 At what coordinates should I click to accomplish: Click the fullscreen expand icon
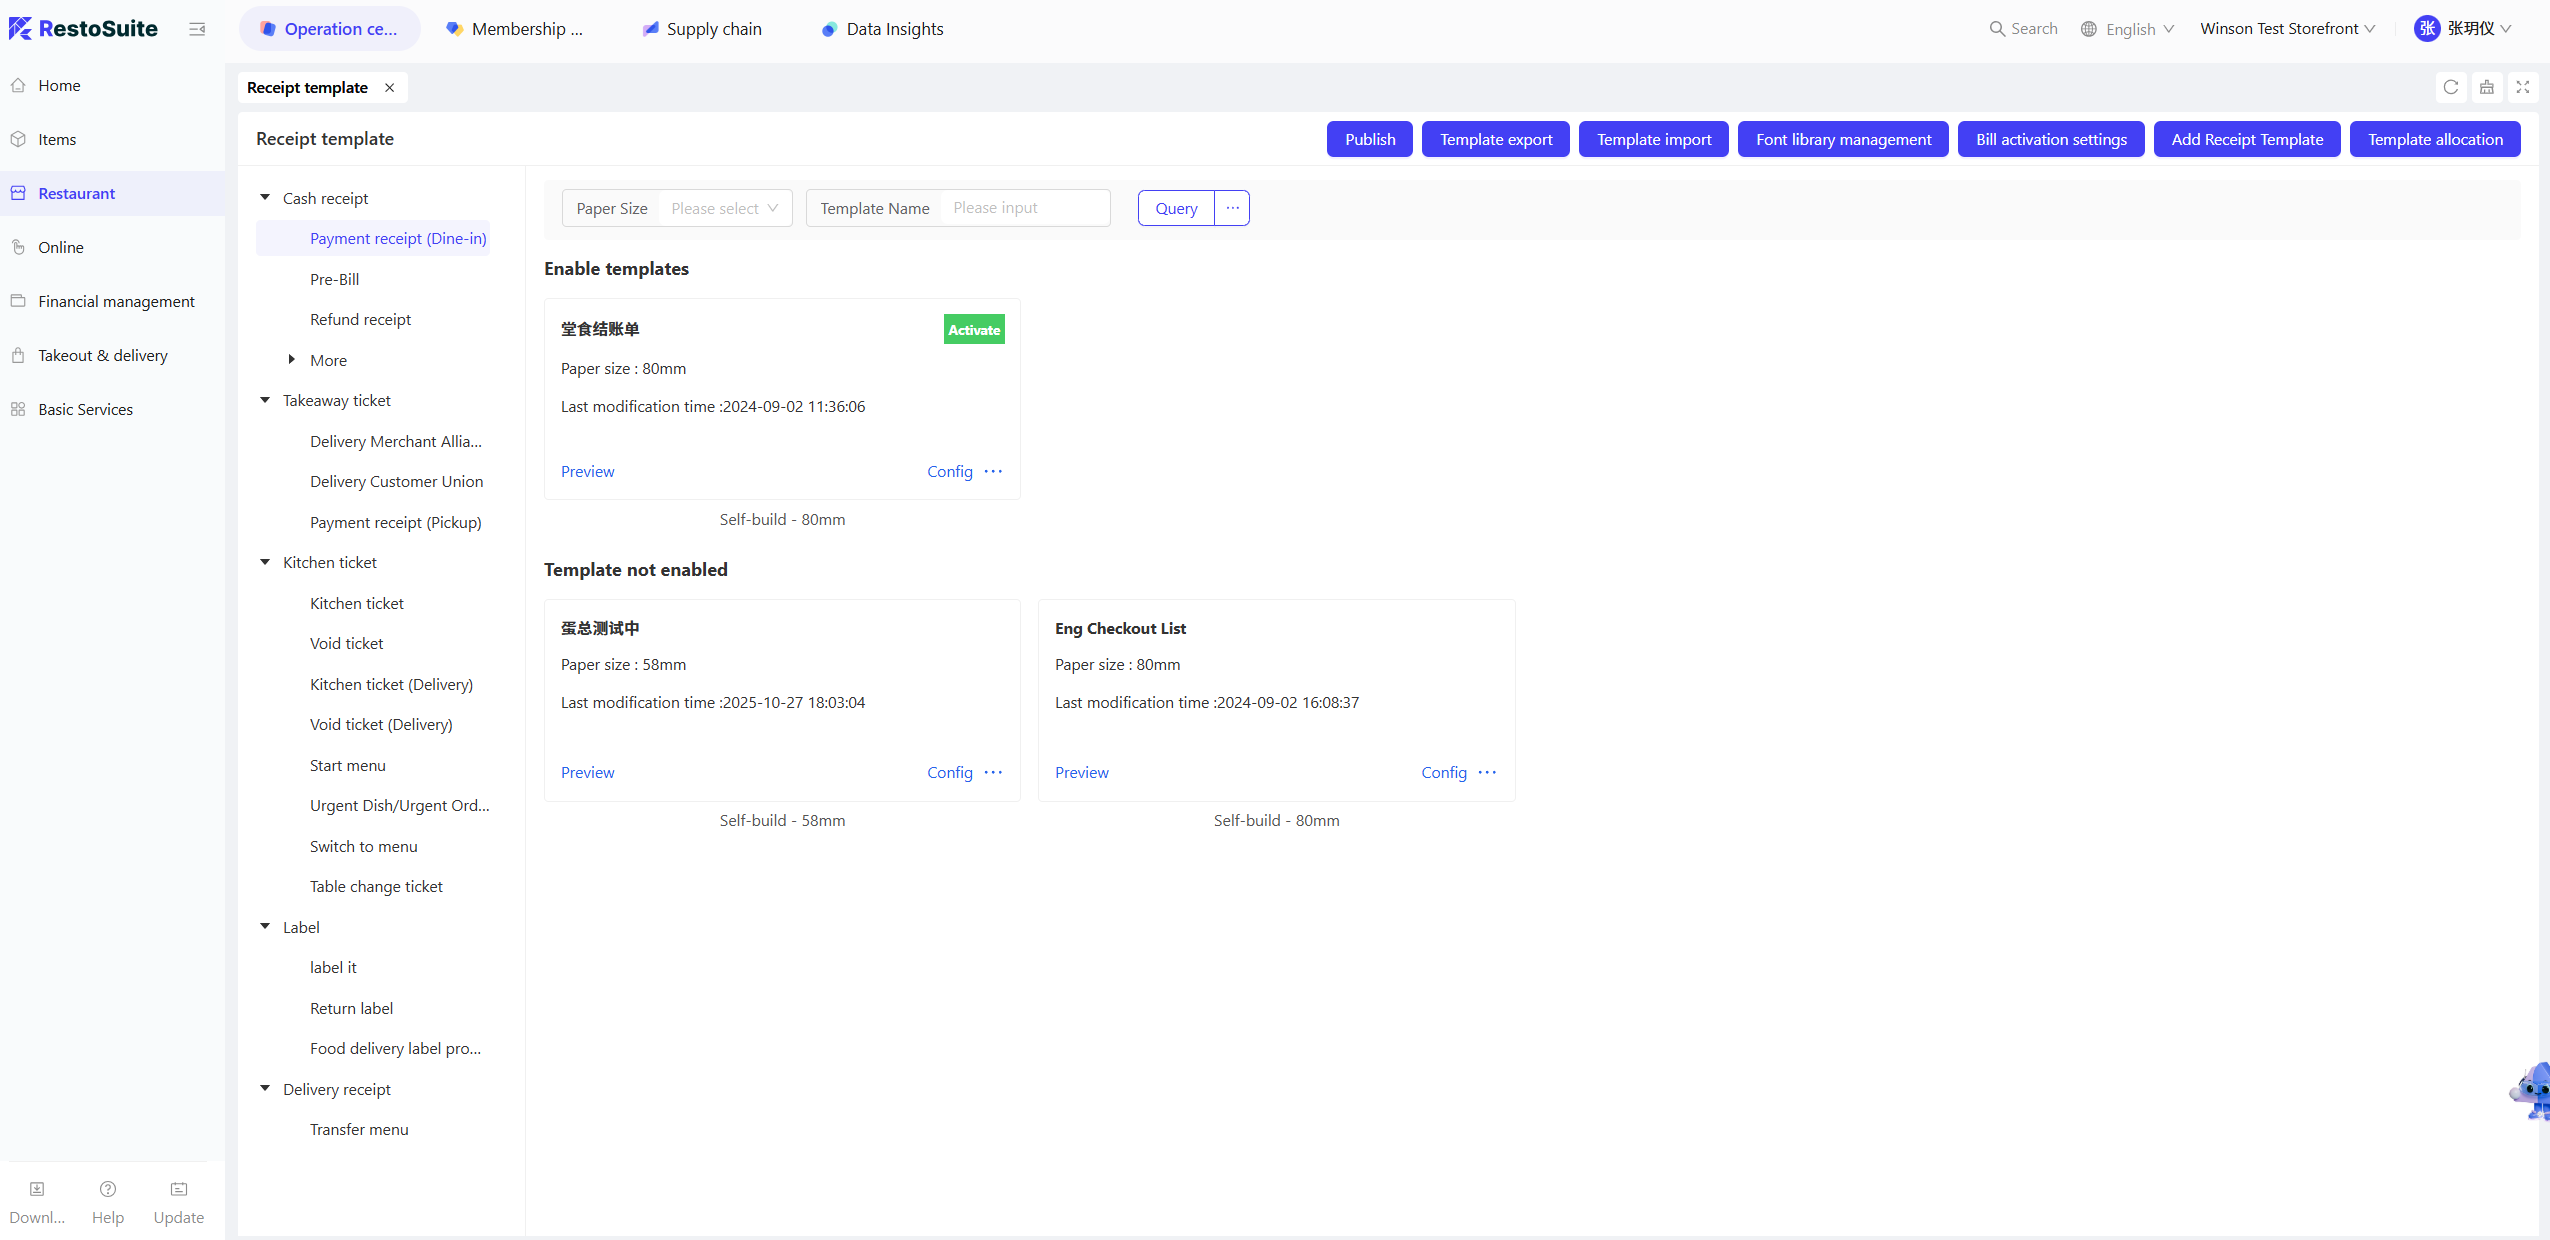(2522, 87)
